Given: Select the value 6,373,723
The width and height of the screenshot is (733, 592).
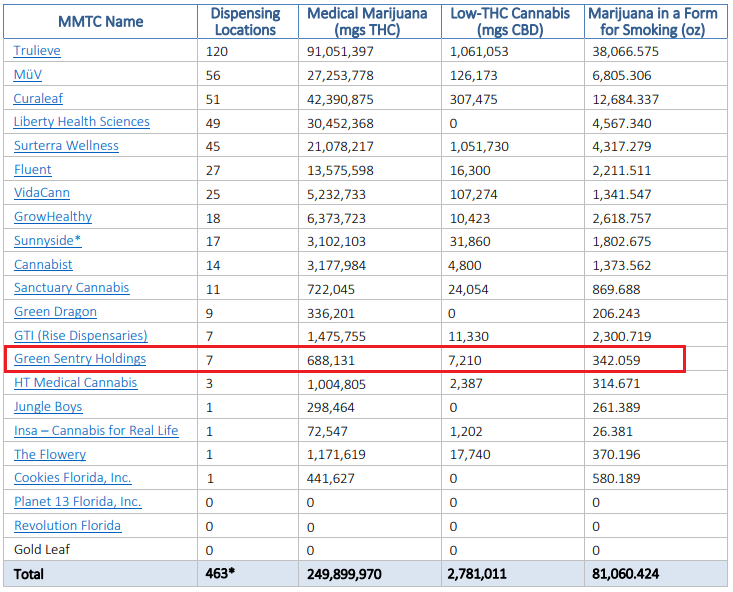Looking at the screenshot, I should 336,218.
